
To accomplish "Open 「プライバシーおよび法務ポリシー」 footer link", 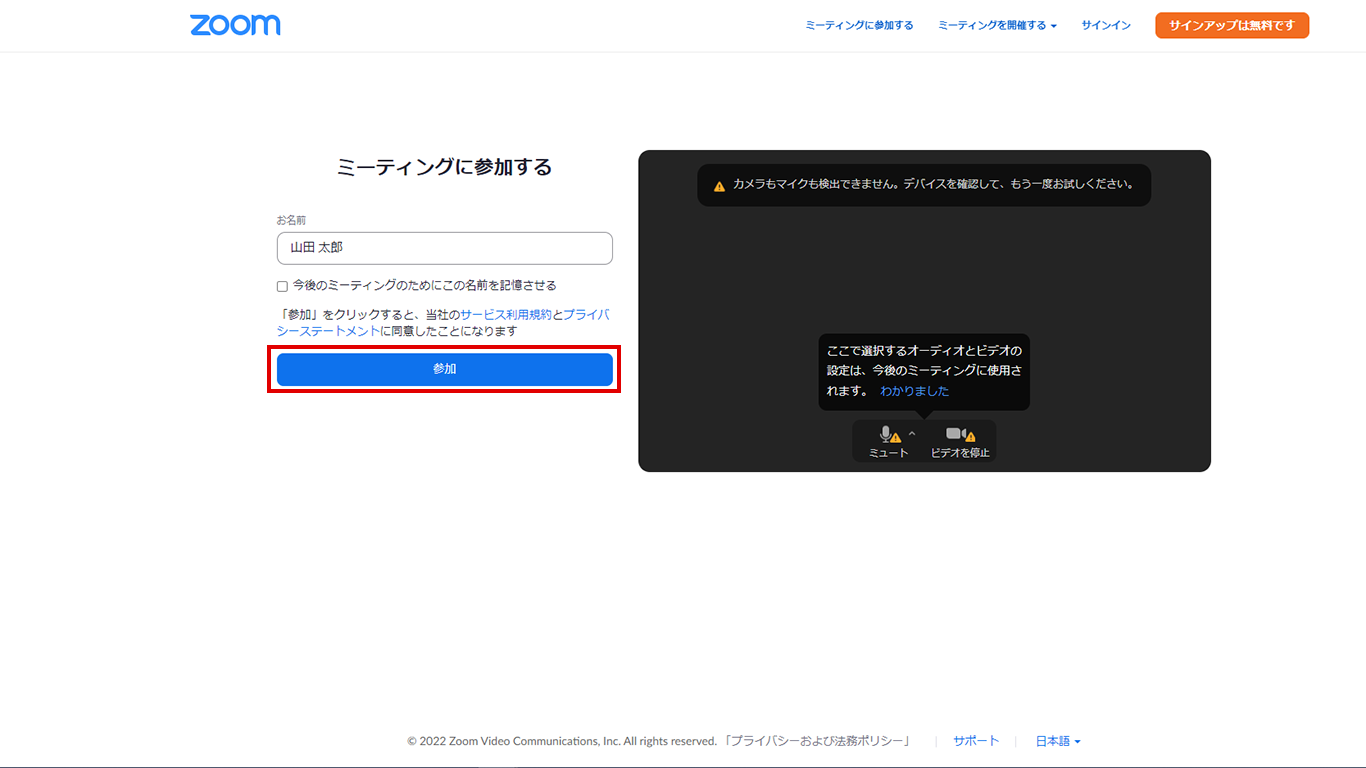I will point(818,741).
